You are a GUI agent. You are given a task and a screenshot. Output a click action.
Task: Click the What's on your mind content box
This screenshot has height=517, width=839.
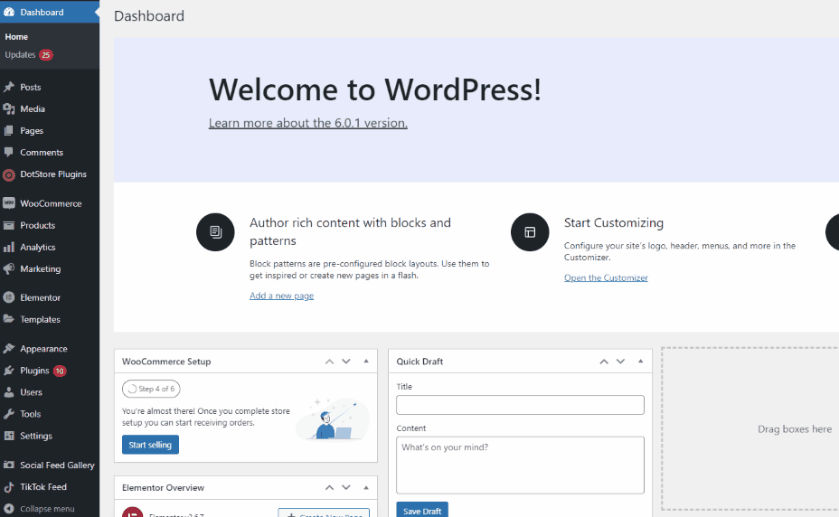(x=520, y=465)
